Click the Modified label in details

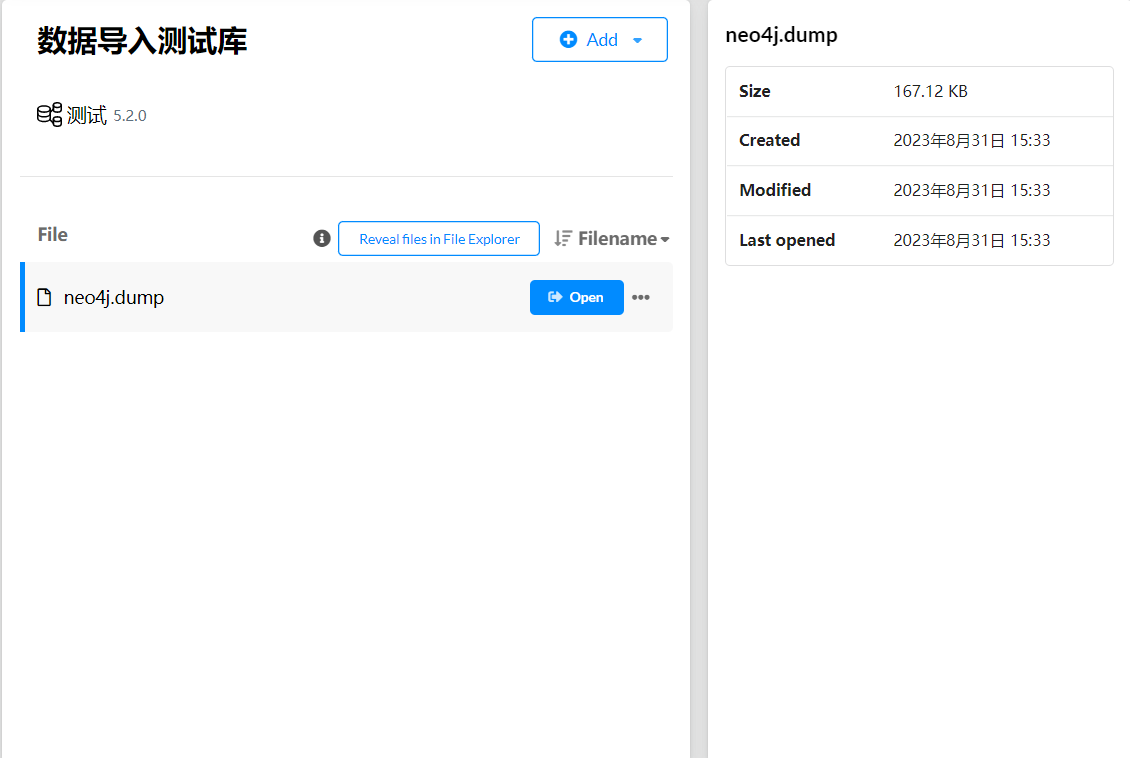775,190
